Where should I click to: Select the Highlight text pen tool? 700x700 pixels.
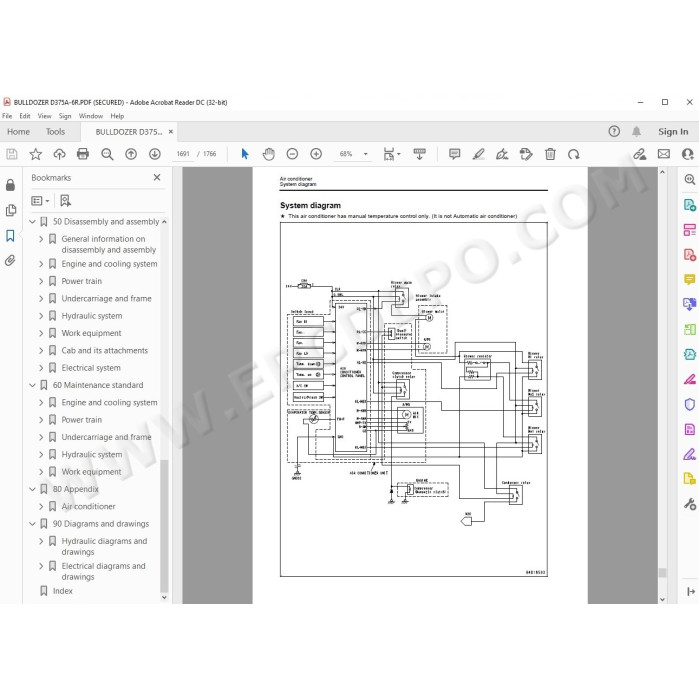pos(479,154)
